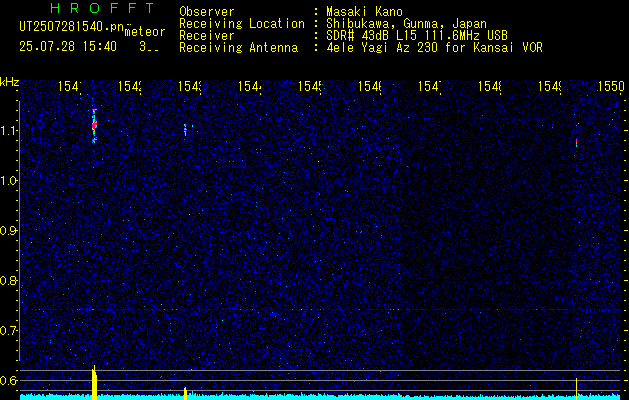Click the 1541 time label
629x400 pixels.
pyautogui.click(x=70, y=86)
